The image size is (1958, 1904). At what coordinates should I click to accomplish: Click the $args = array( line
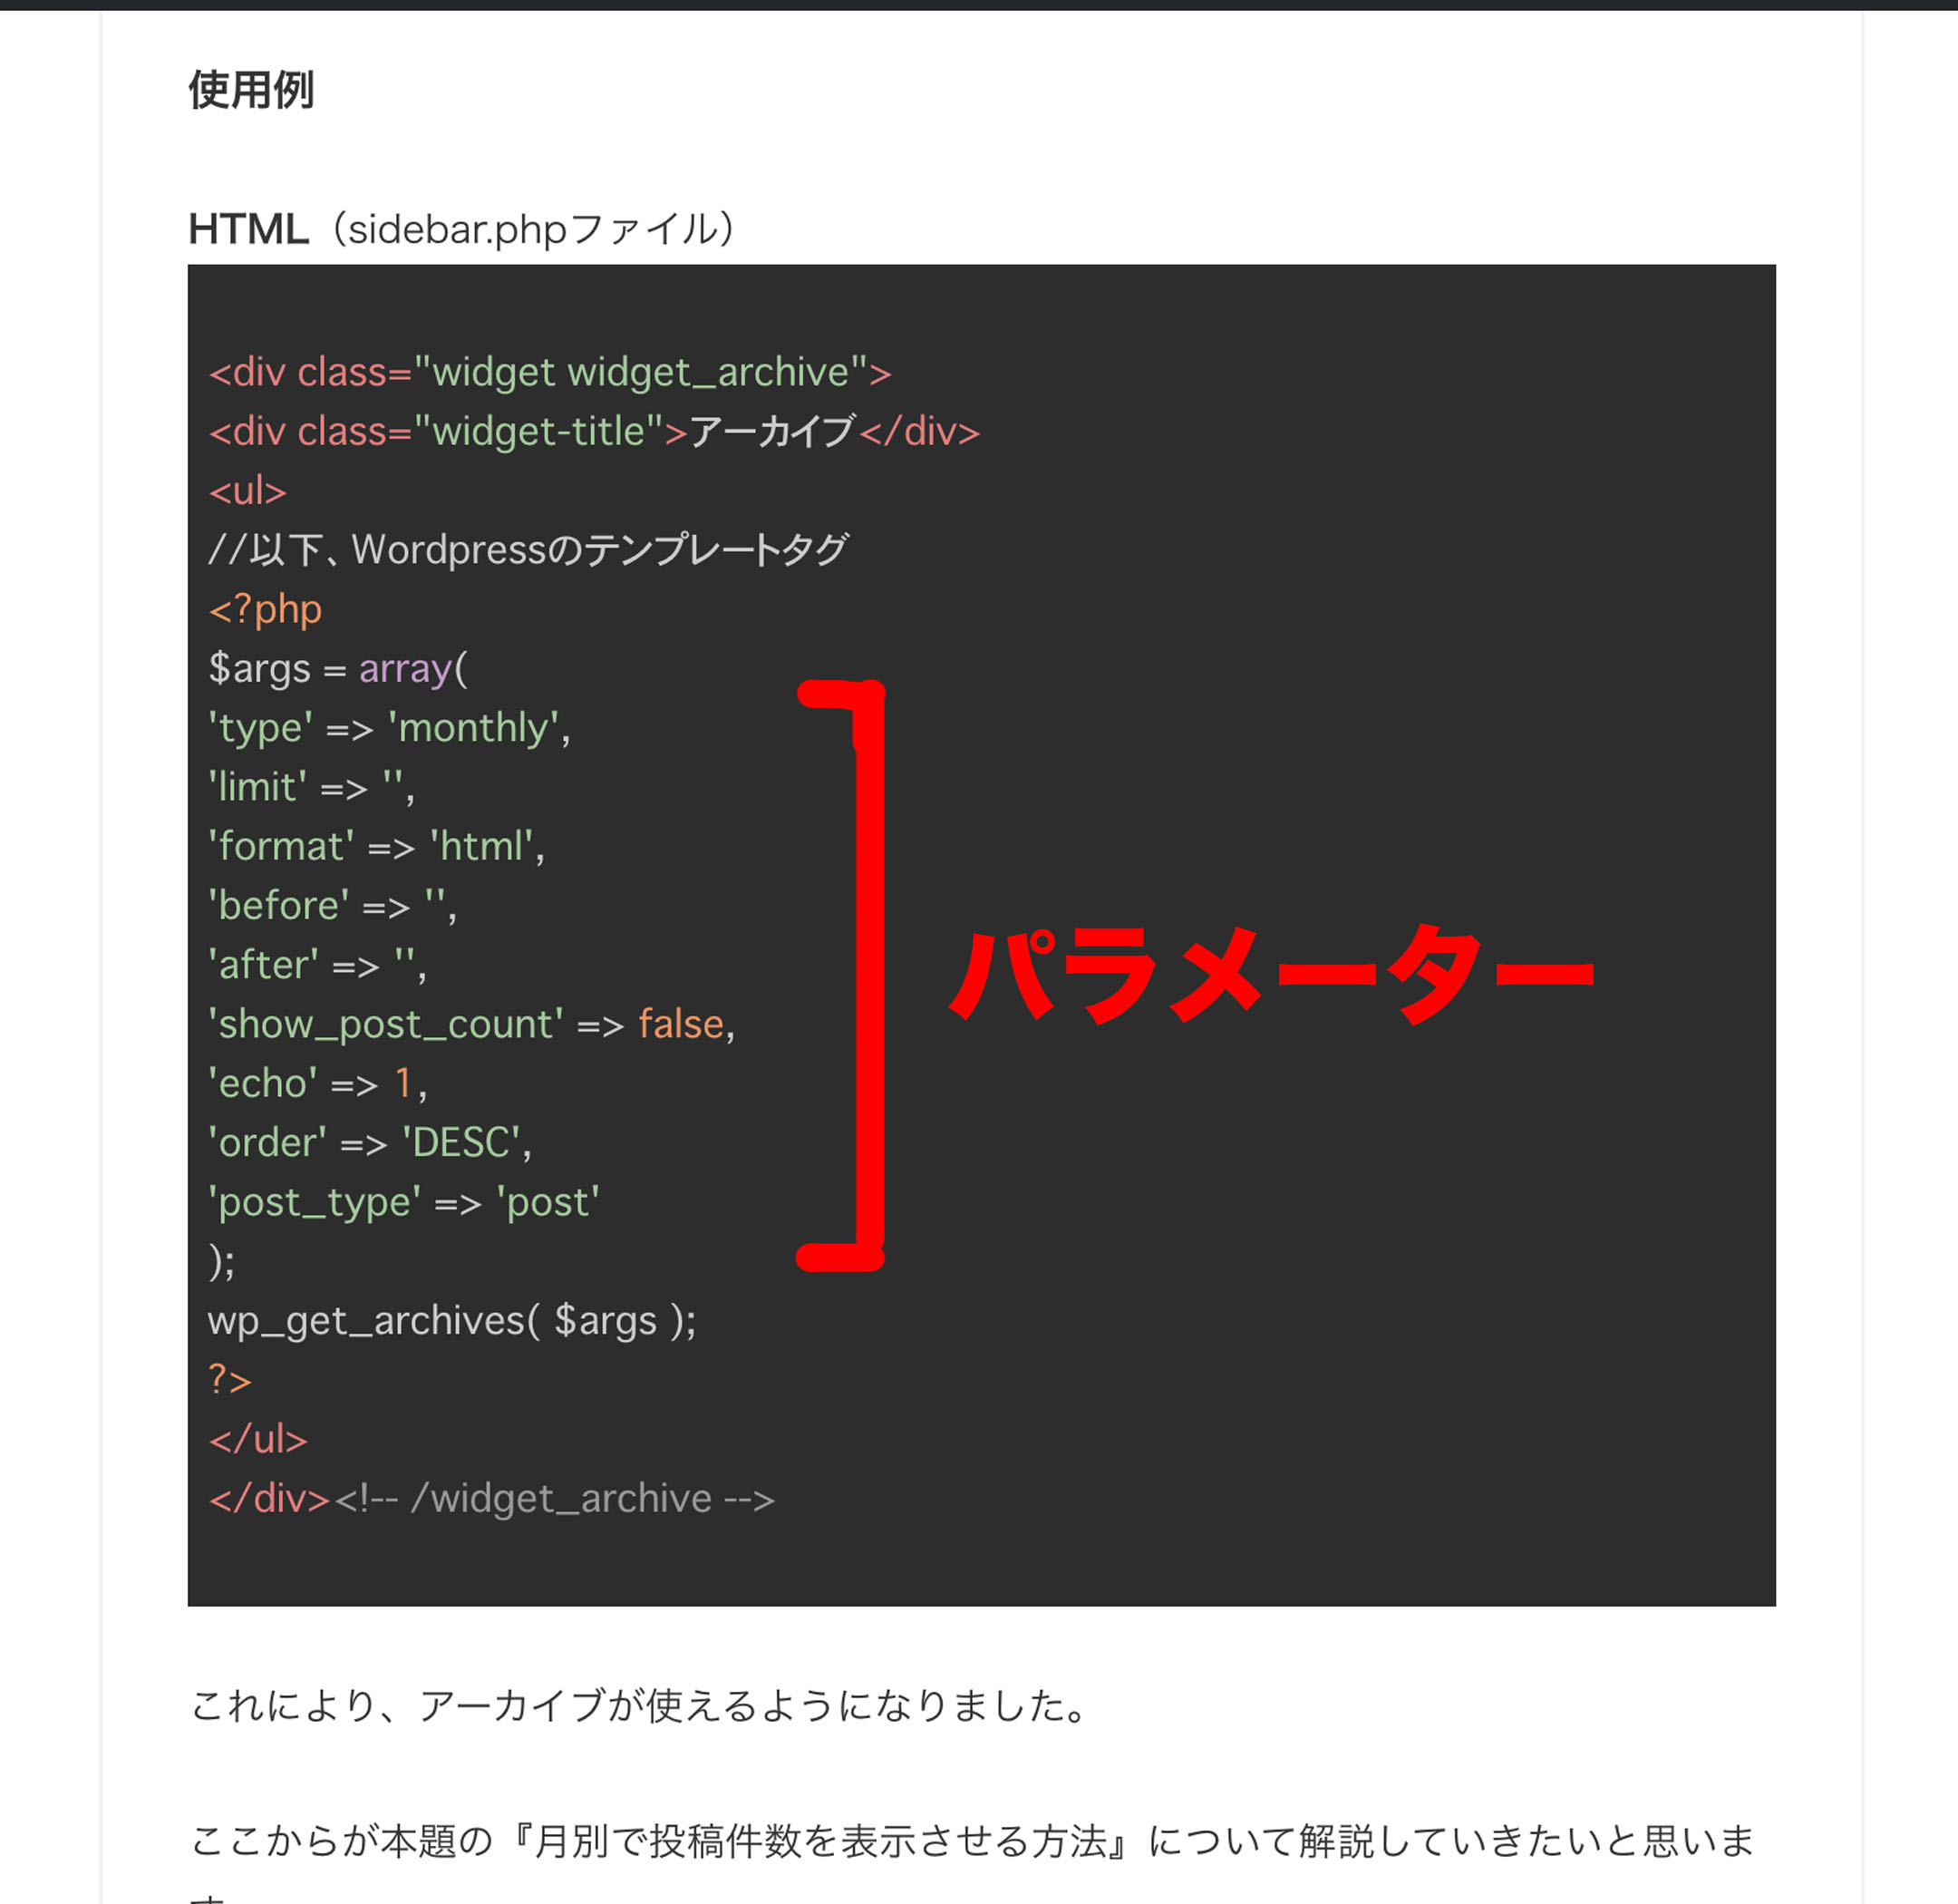click(337, 668)
